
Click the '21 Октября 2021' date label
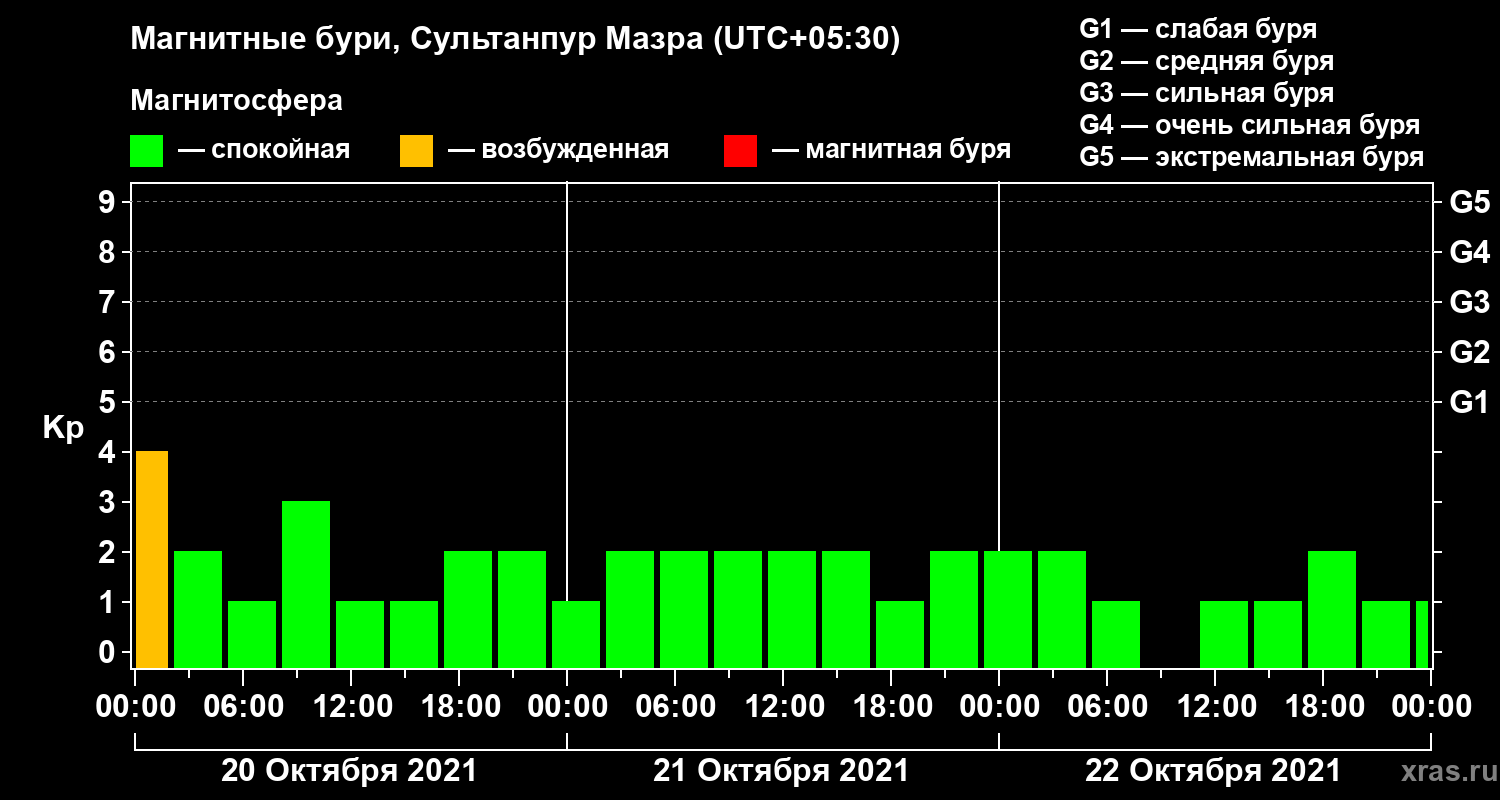click(x=781, y=771)
